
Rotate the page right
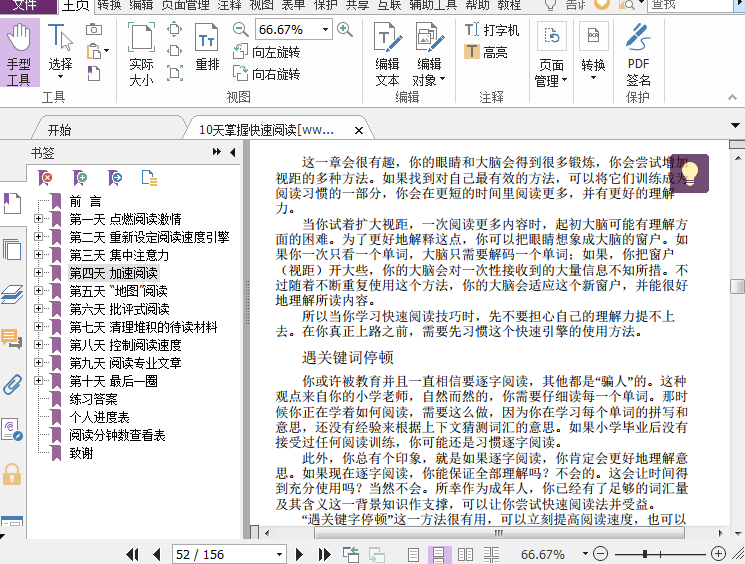(267, 74)
